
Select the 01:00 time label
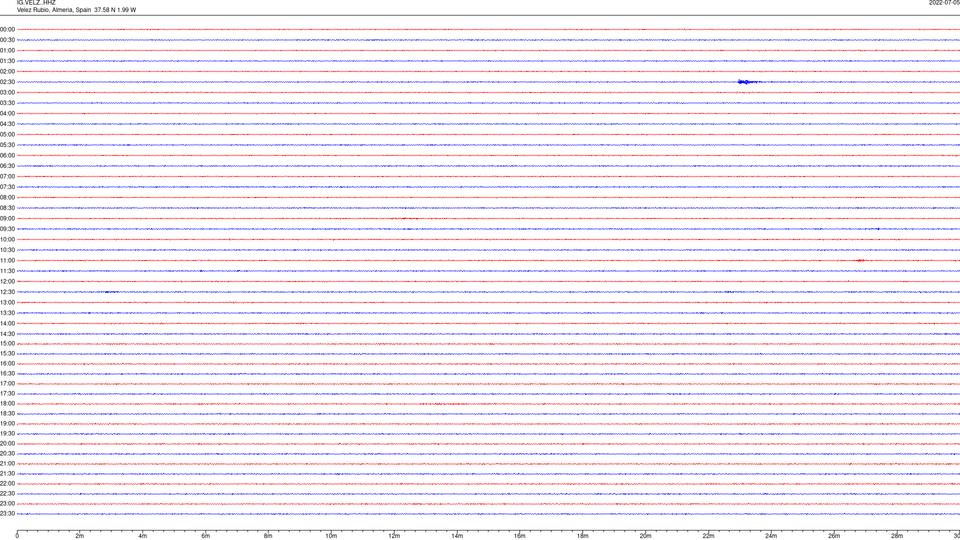coord(7,51)
